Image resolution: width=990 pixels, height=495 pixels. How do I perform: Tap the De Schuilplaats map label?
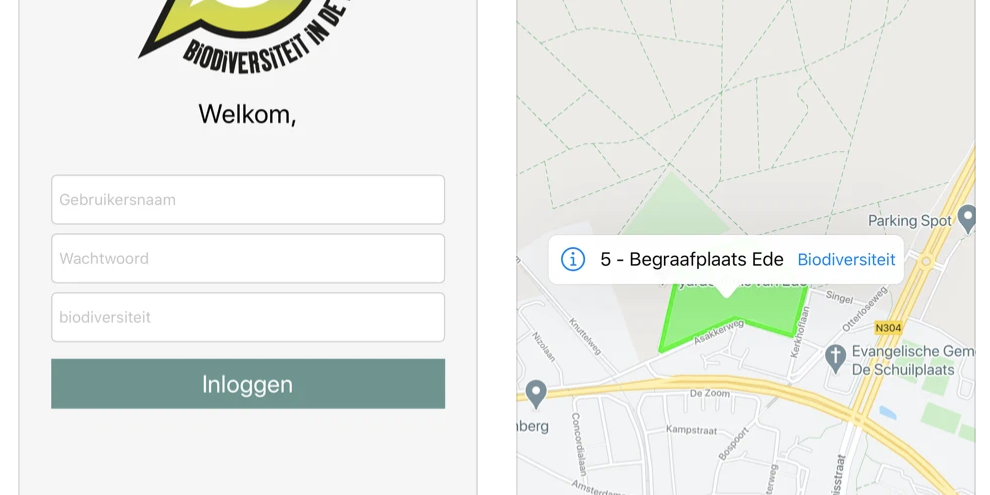click(902, 369)
